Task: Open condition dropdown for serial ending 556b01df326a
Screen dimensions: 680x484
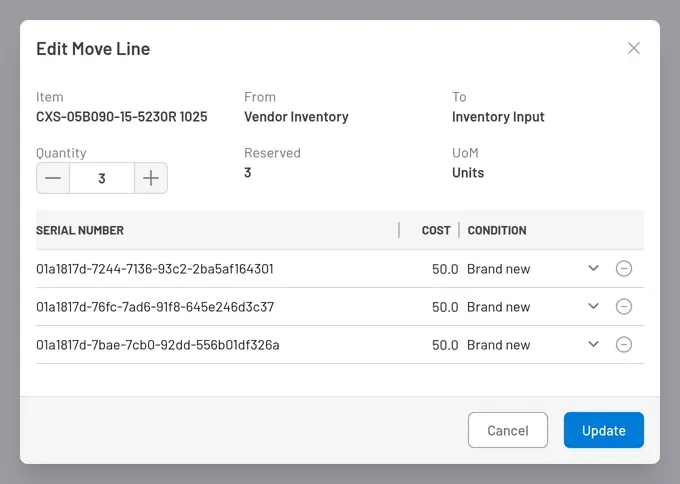Action: [x=593, y=344]
